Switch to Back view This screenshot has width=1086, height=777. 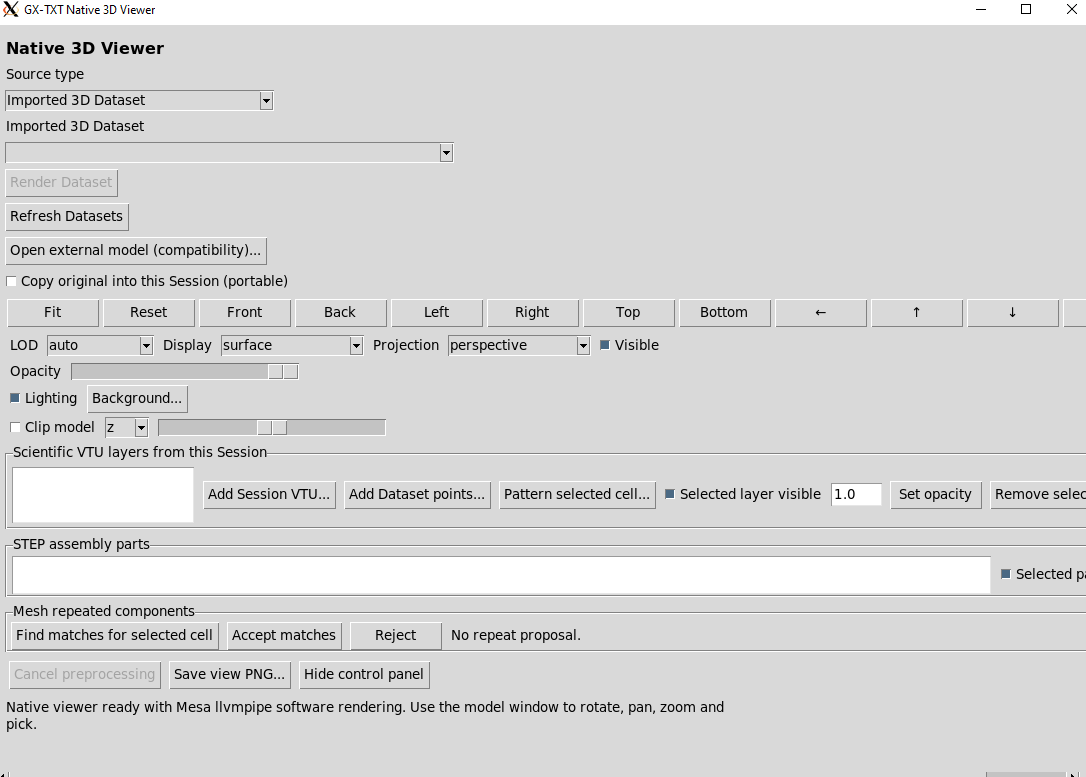340,312
